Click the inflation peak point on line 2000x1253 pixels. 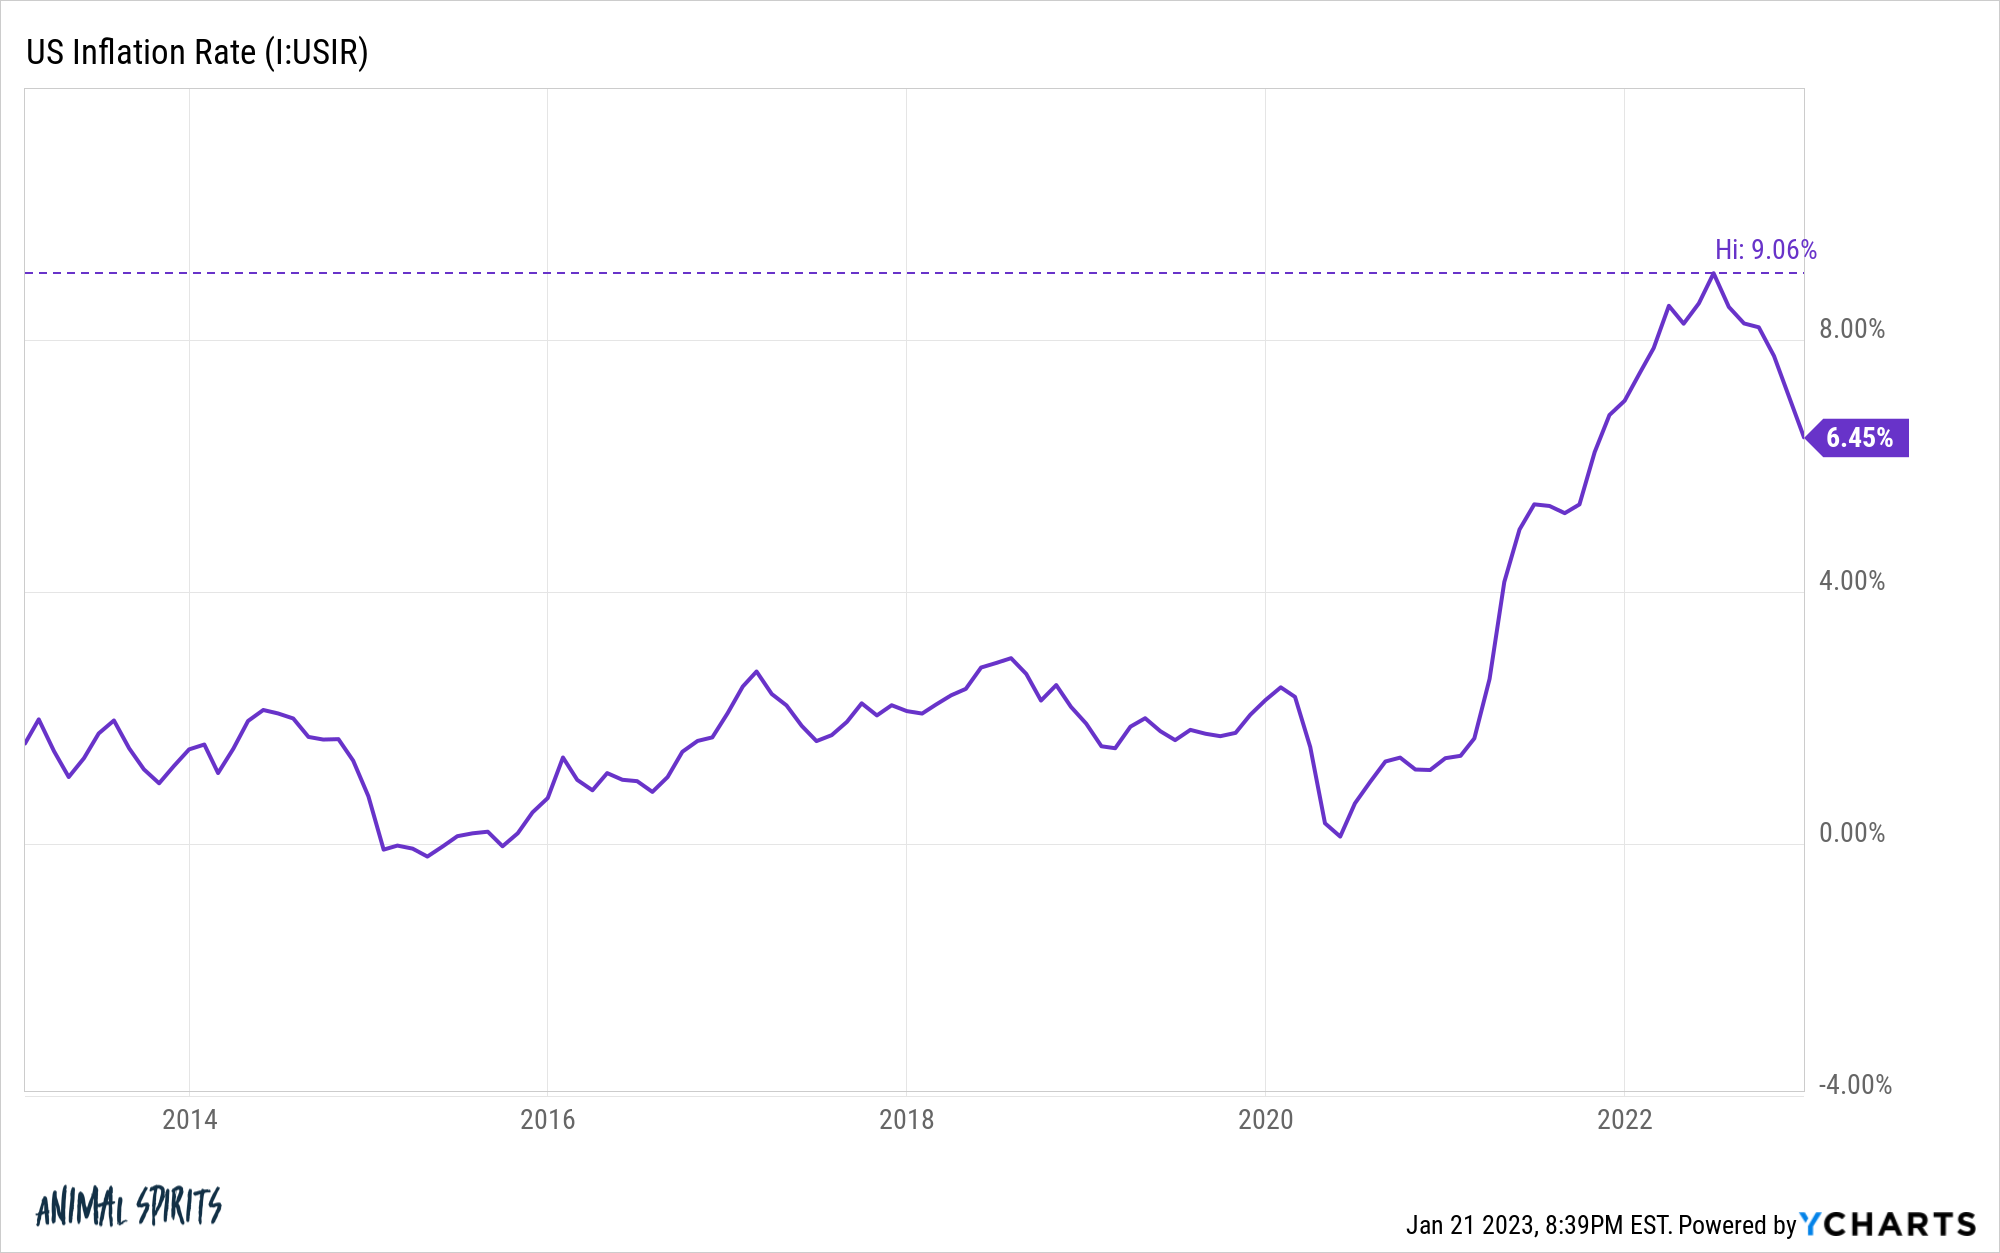[1714, 273]
